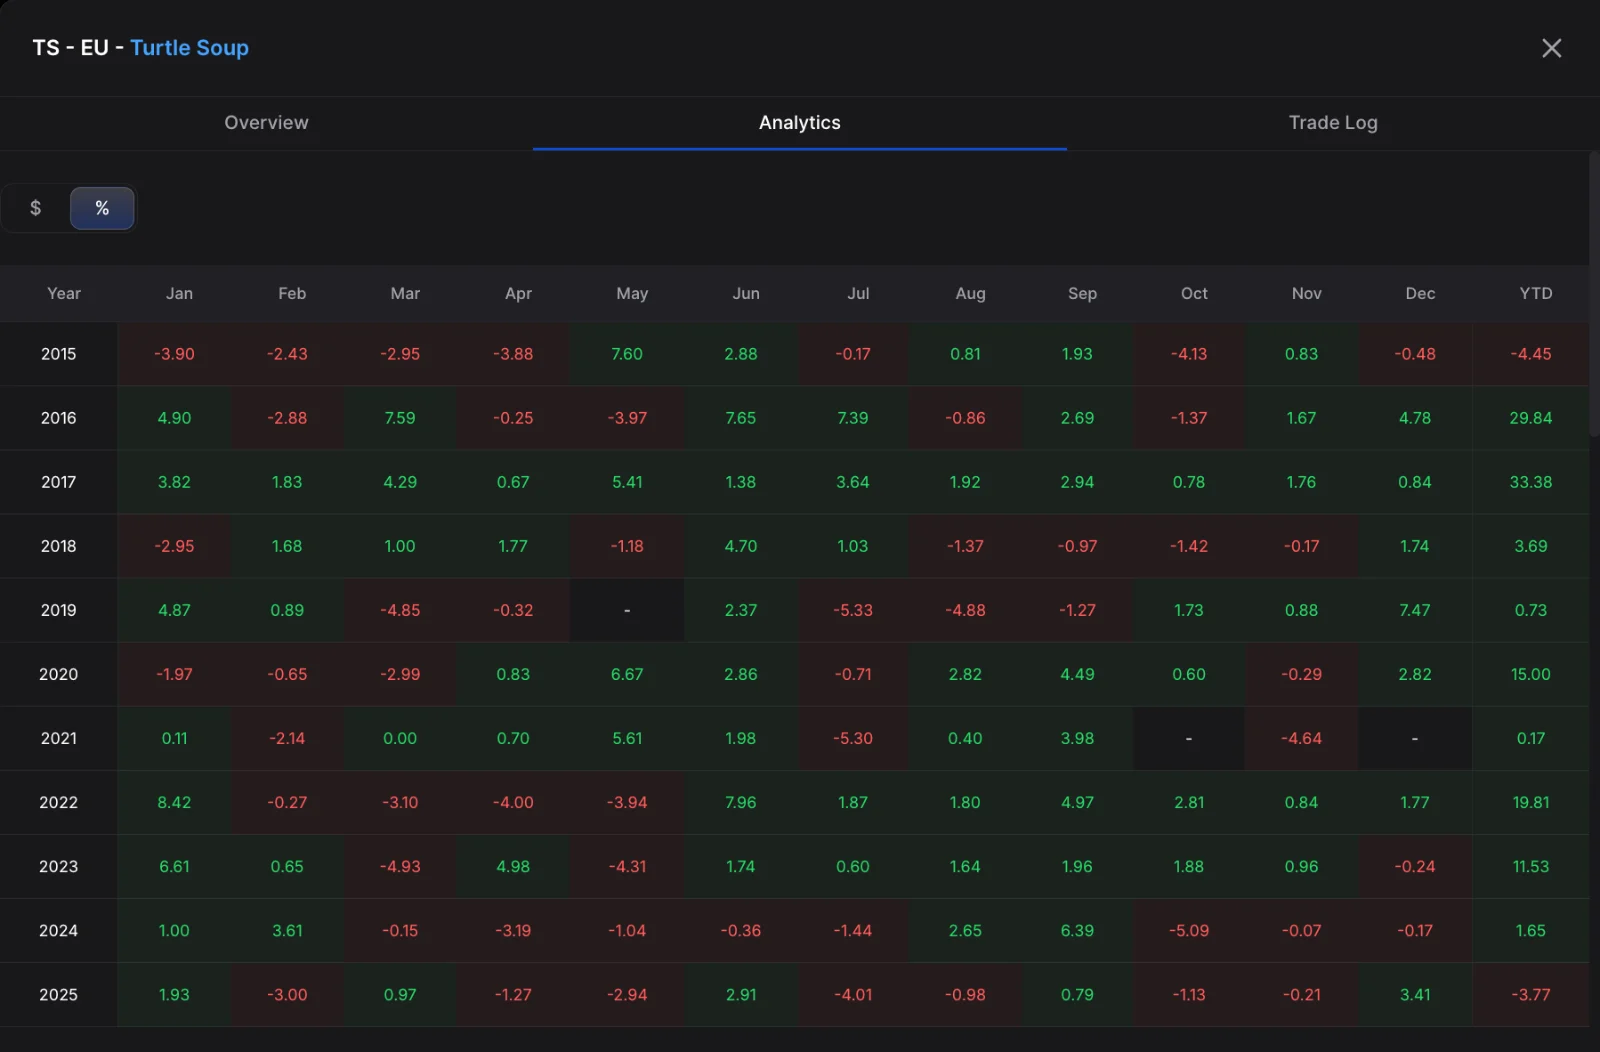Click the Year column header
The height and width of the screenshot is (1052, 1600).
coord(64,293)
